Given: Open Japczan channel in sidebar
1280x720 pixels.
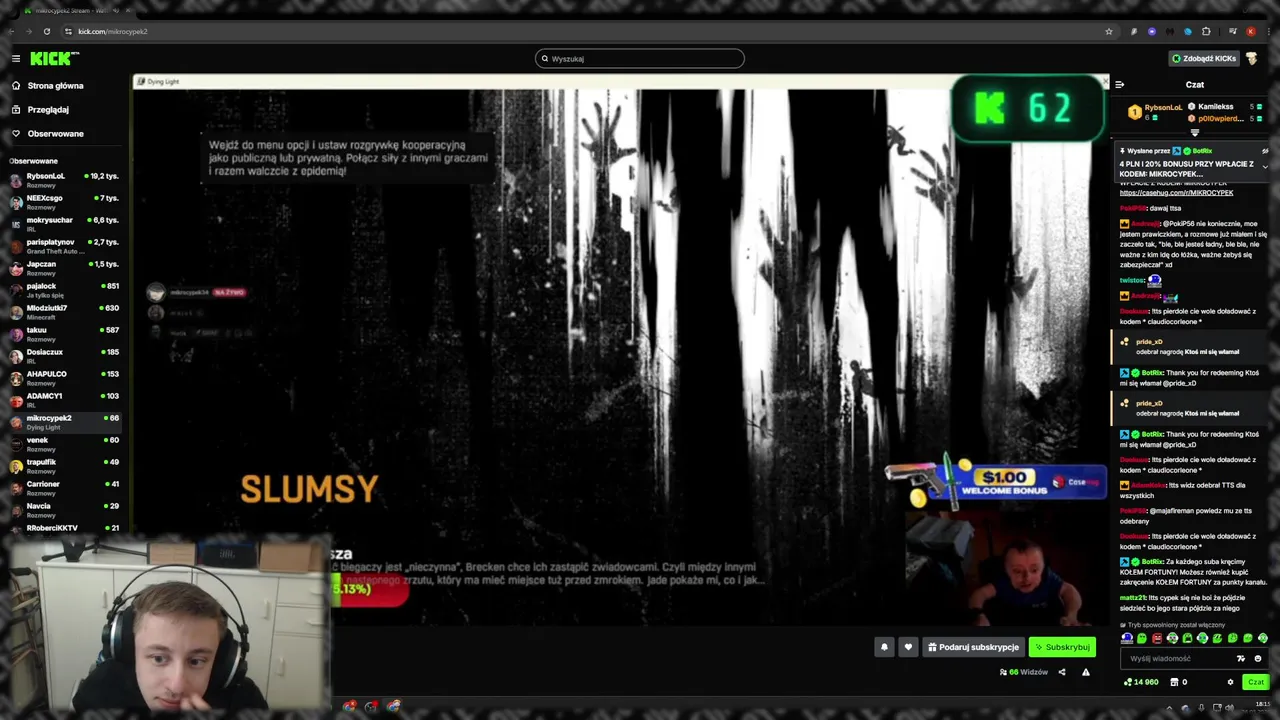Looking at the screenshot, I should (64, 268).
